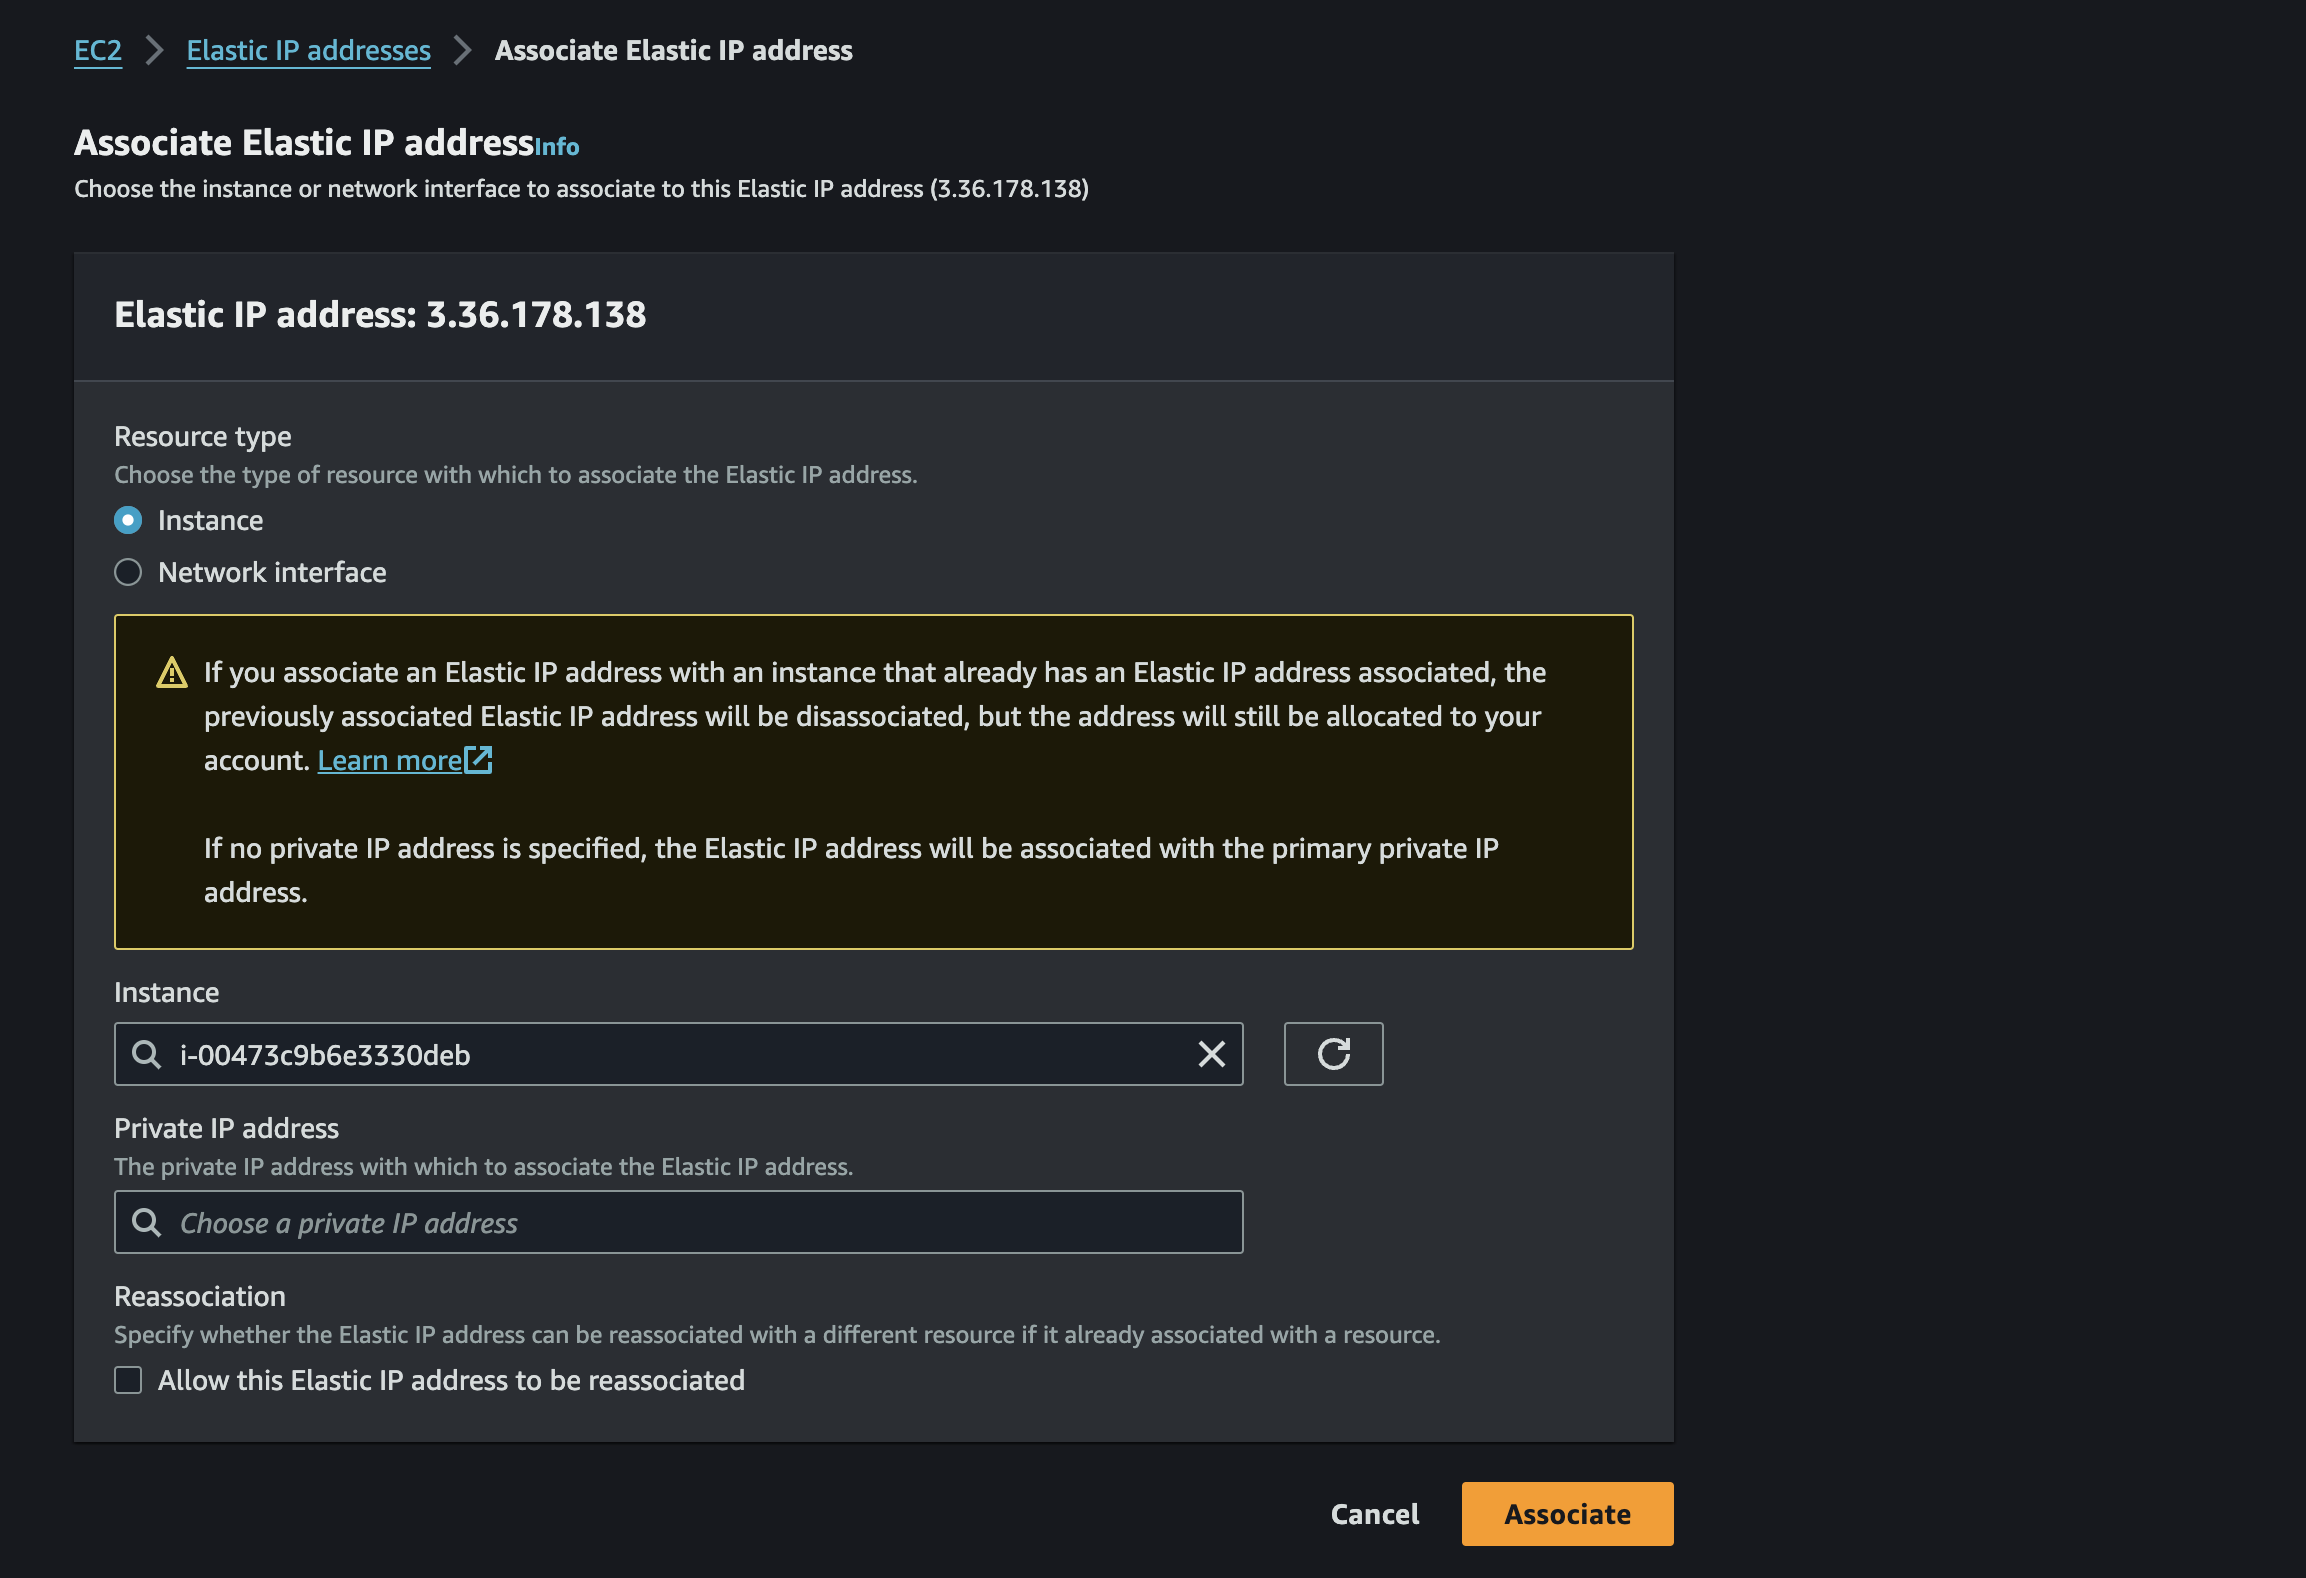Click the Cancel button
Viewport: 2306px width, 1578px height.
coord(1374,1514)
